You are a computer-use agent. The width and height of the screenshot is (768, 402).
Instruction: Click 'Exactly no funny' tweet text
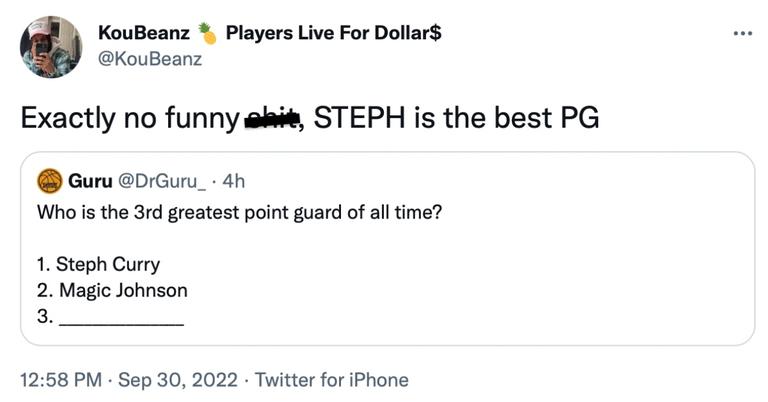pyautogui.click(x=130, y=118)
